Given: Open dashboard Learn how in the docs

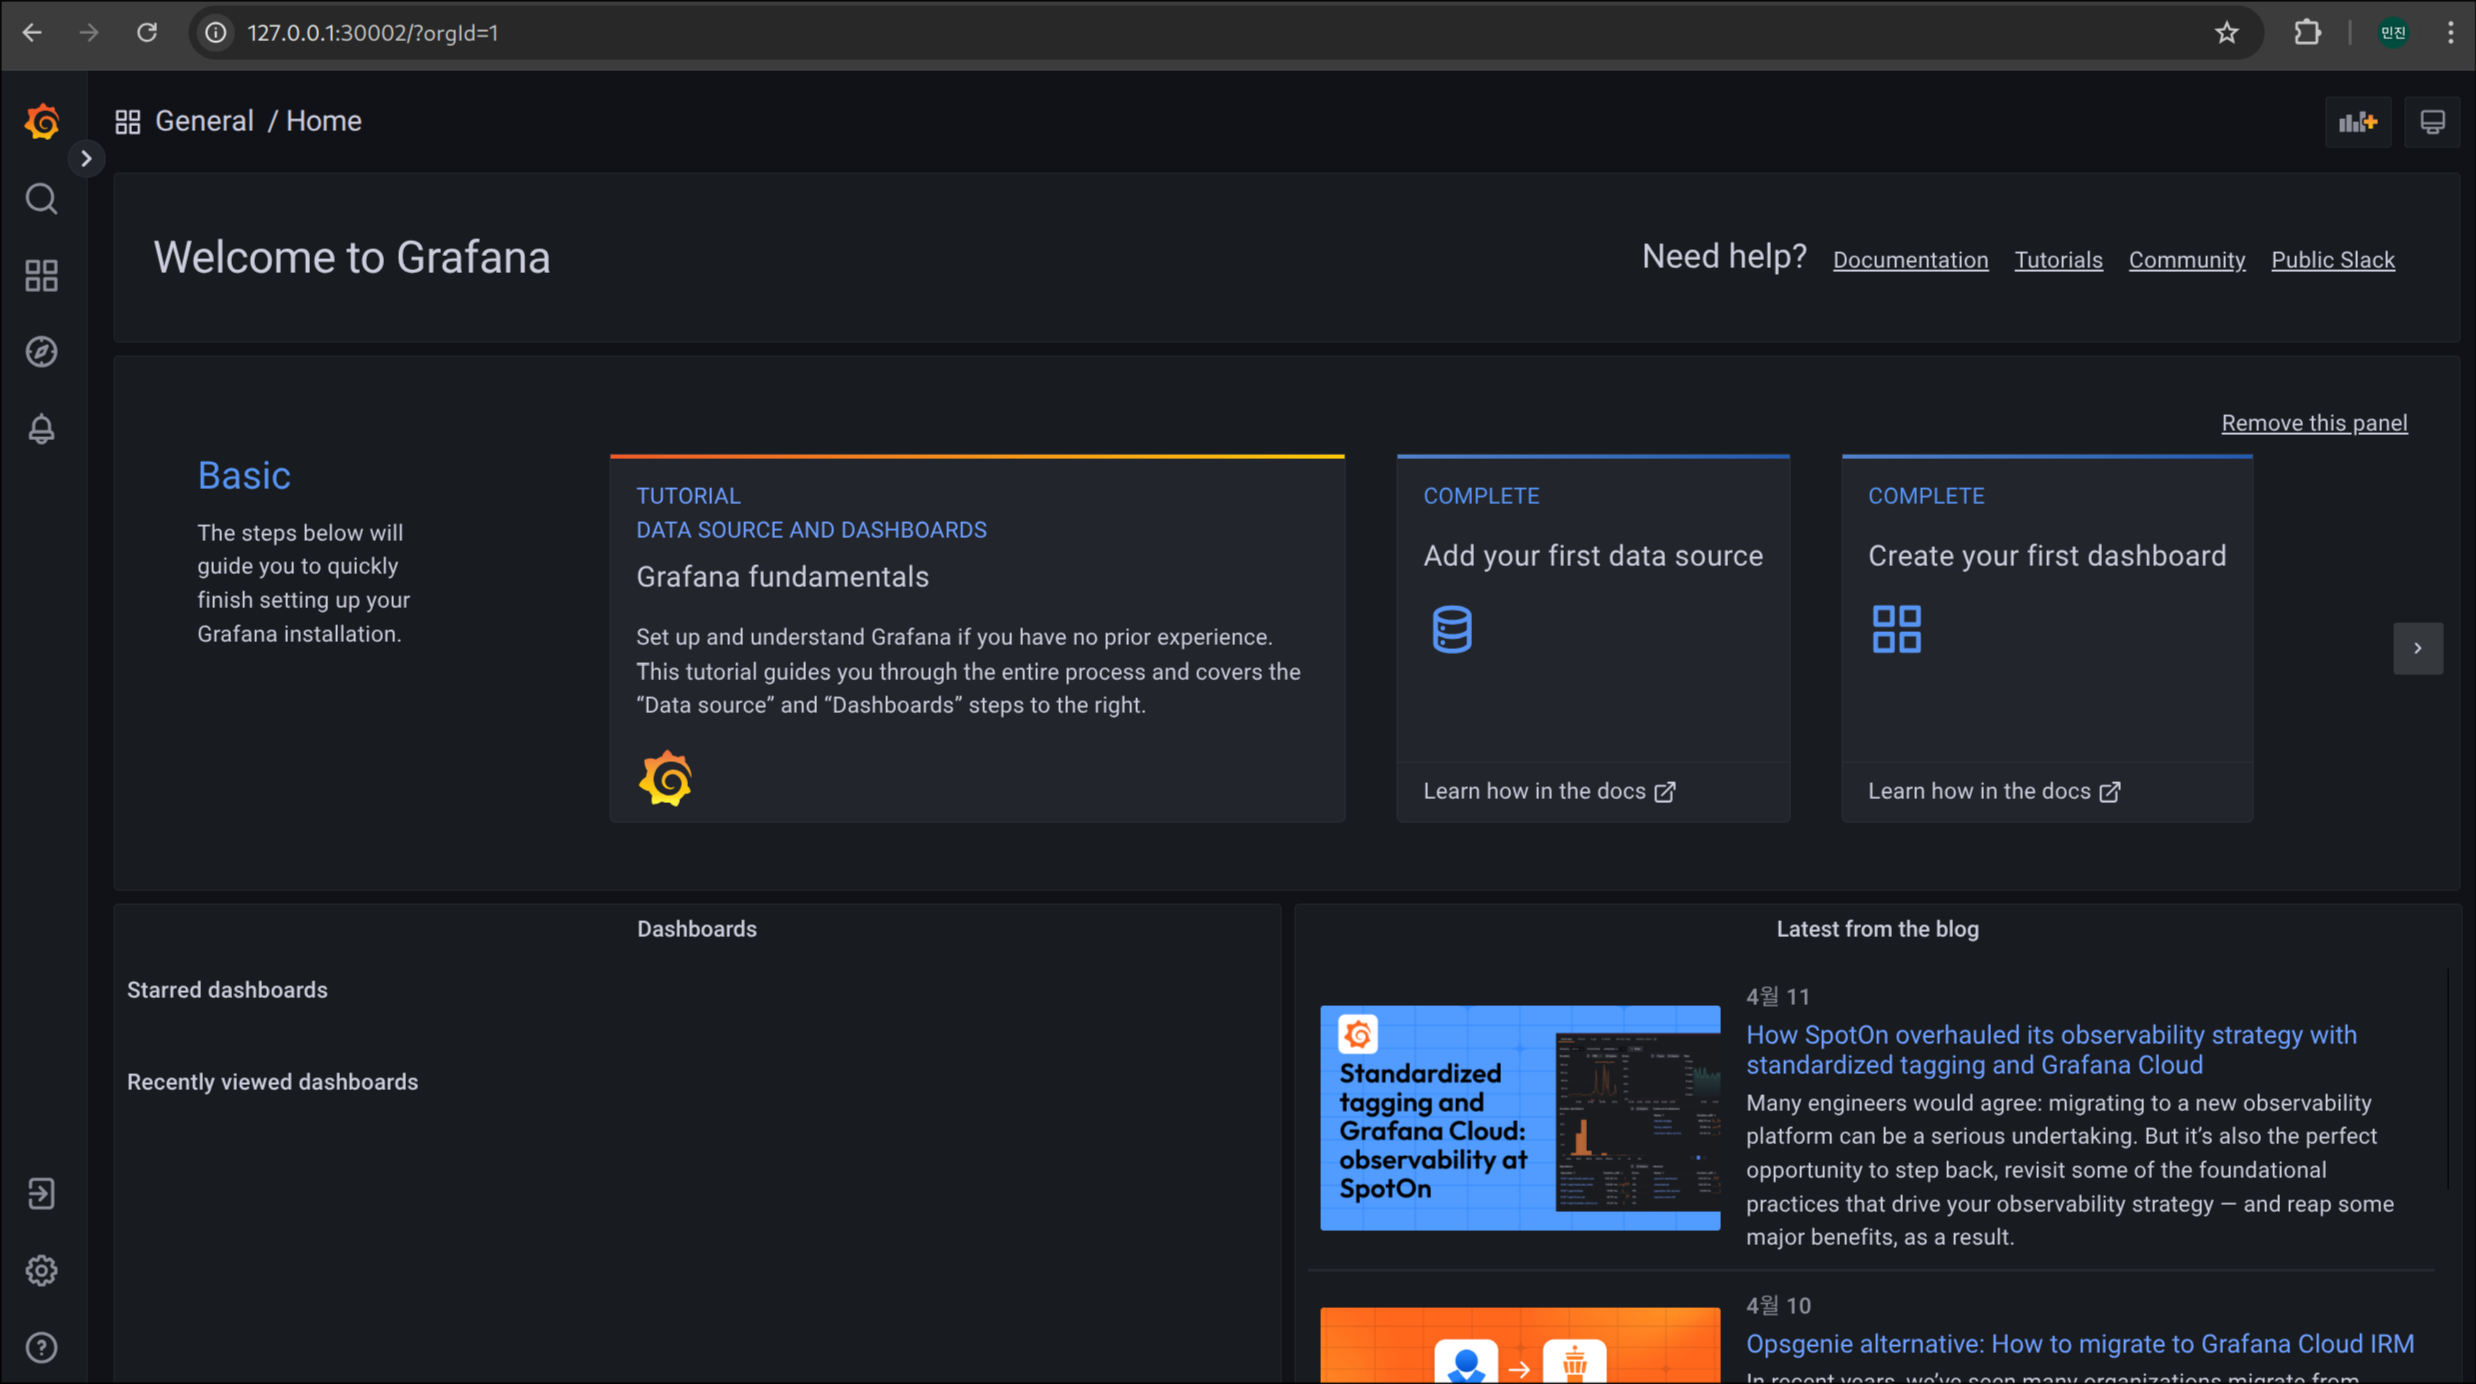Looking at the screenshot, I should pyautogui.click(x=1994, y=791).
